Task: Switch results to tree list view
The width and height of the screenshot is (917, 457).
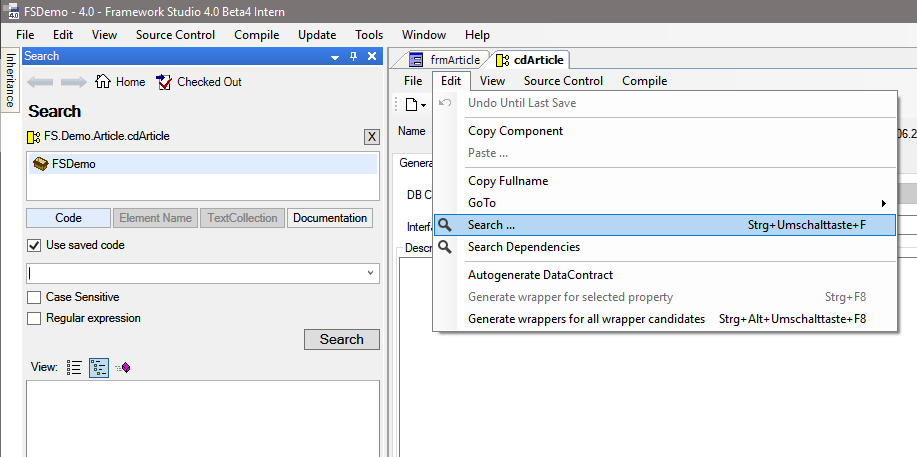Action: (99, 367)
